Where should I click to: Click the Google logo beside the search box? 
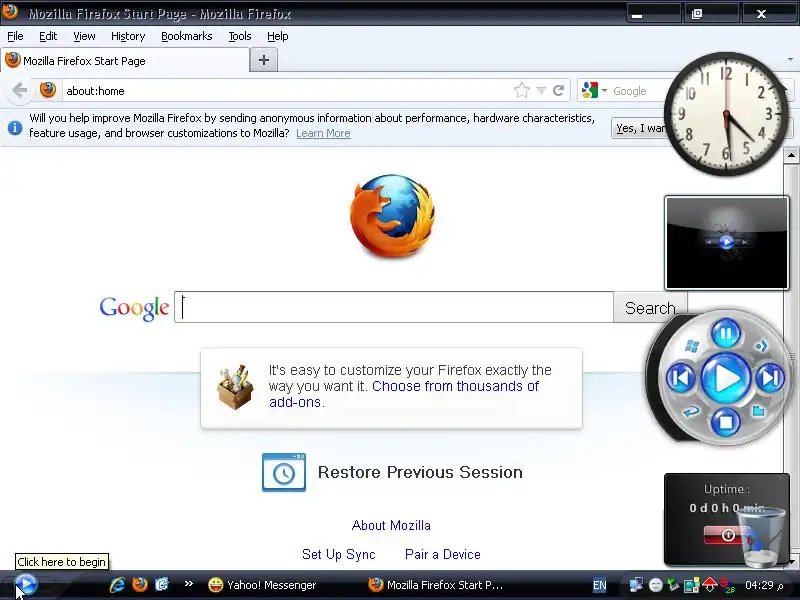(134, 308)
